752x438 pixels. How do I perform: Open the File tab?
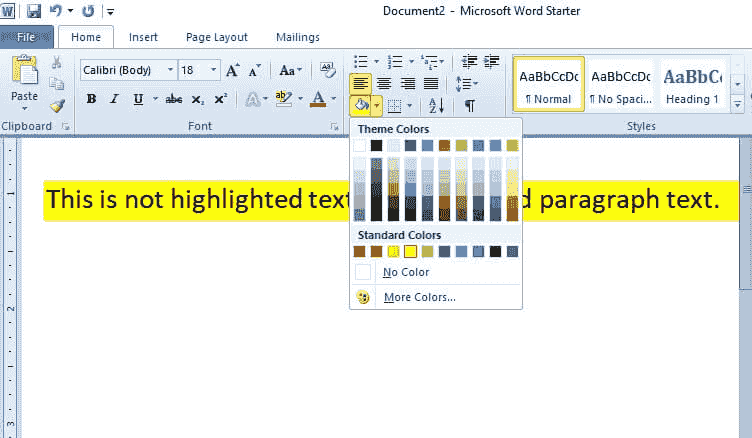pyautogui.click(x=26, y=37)
